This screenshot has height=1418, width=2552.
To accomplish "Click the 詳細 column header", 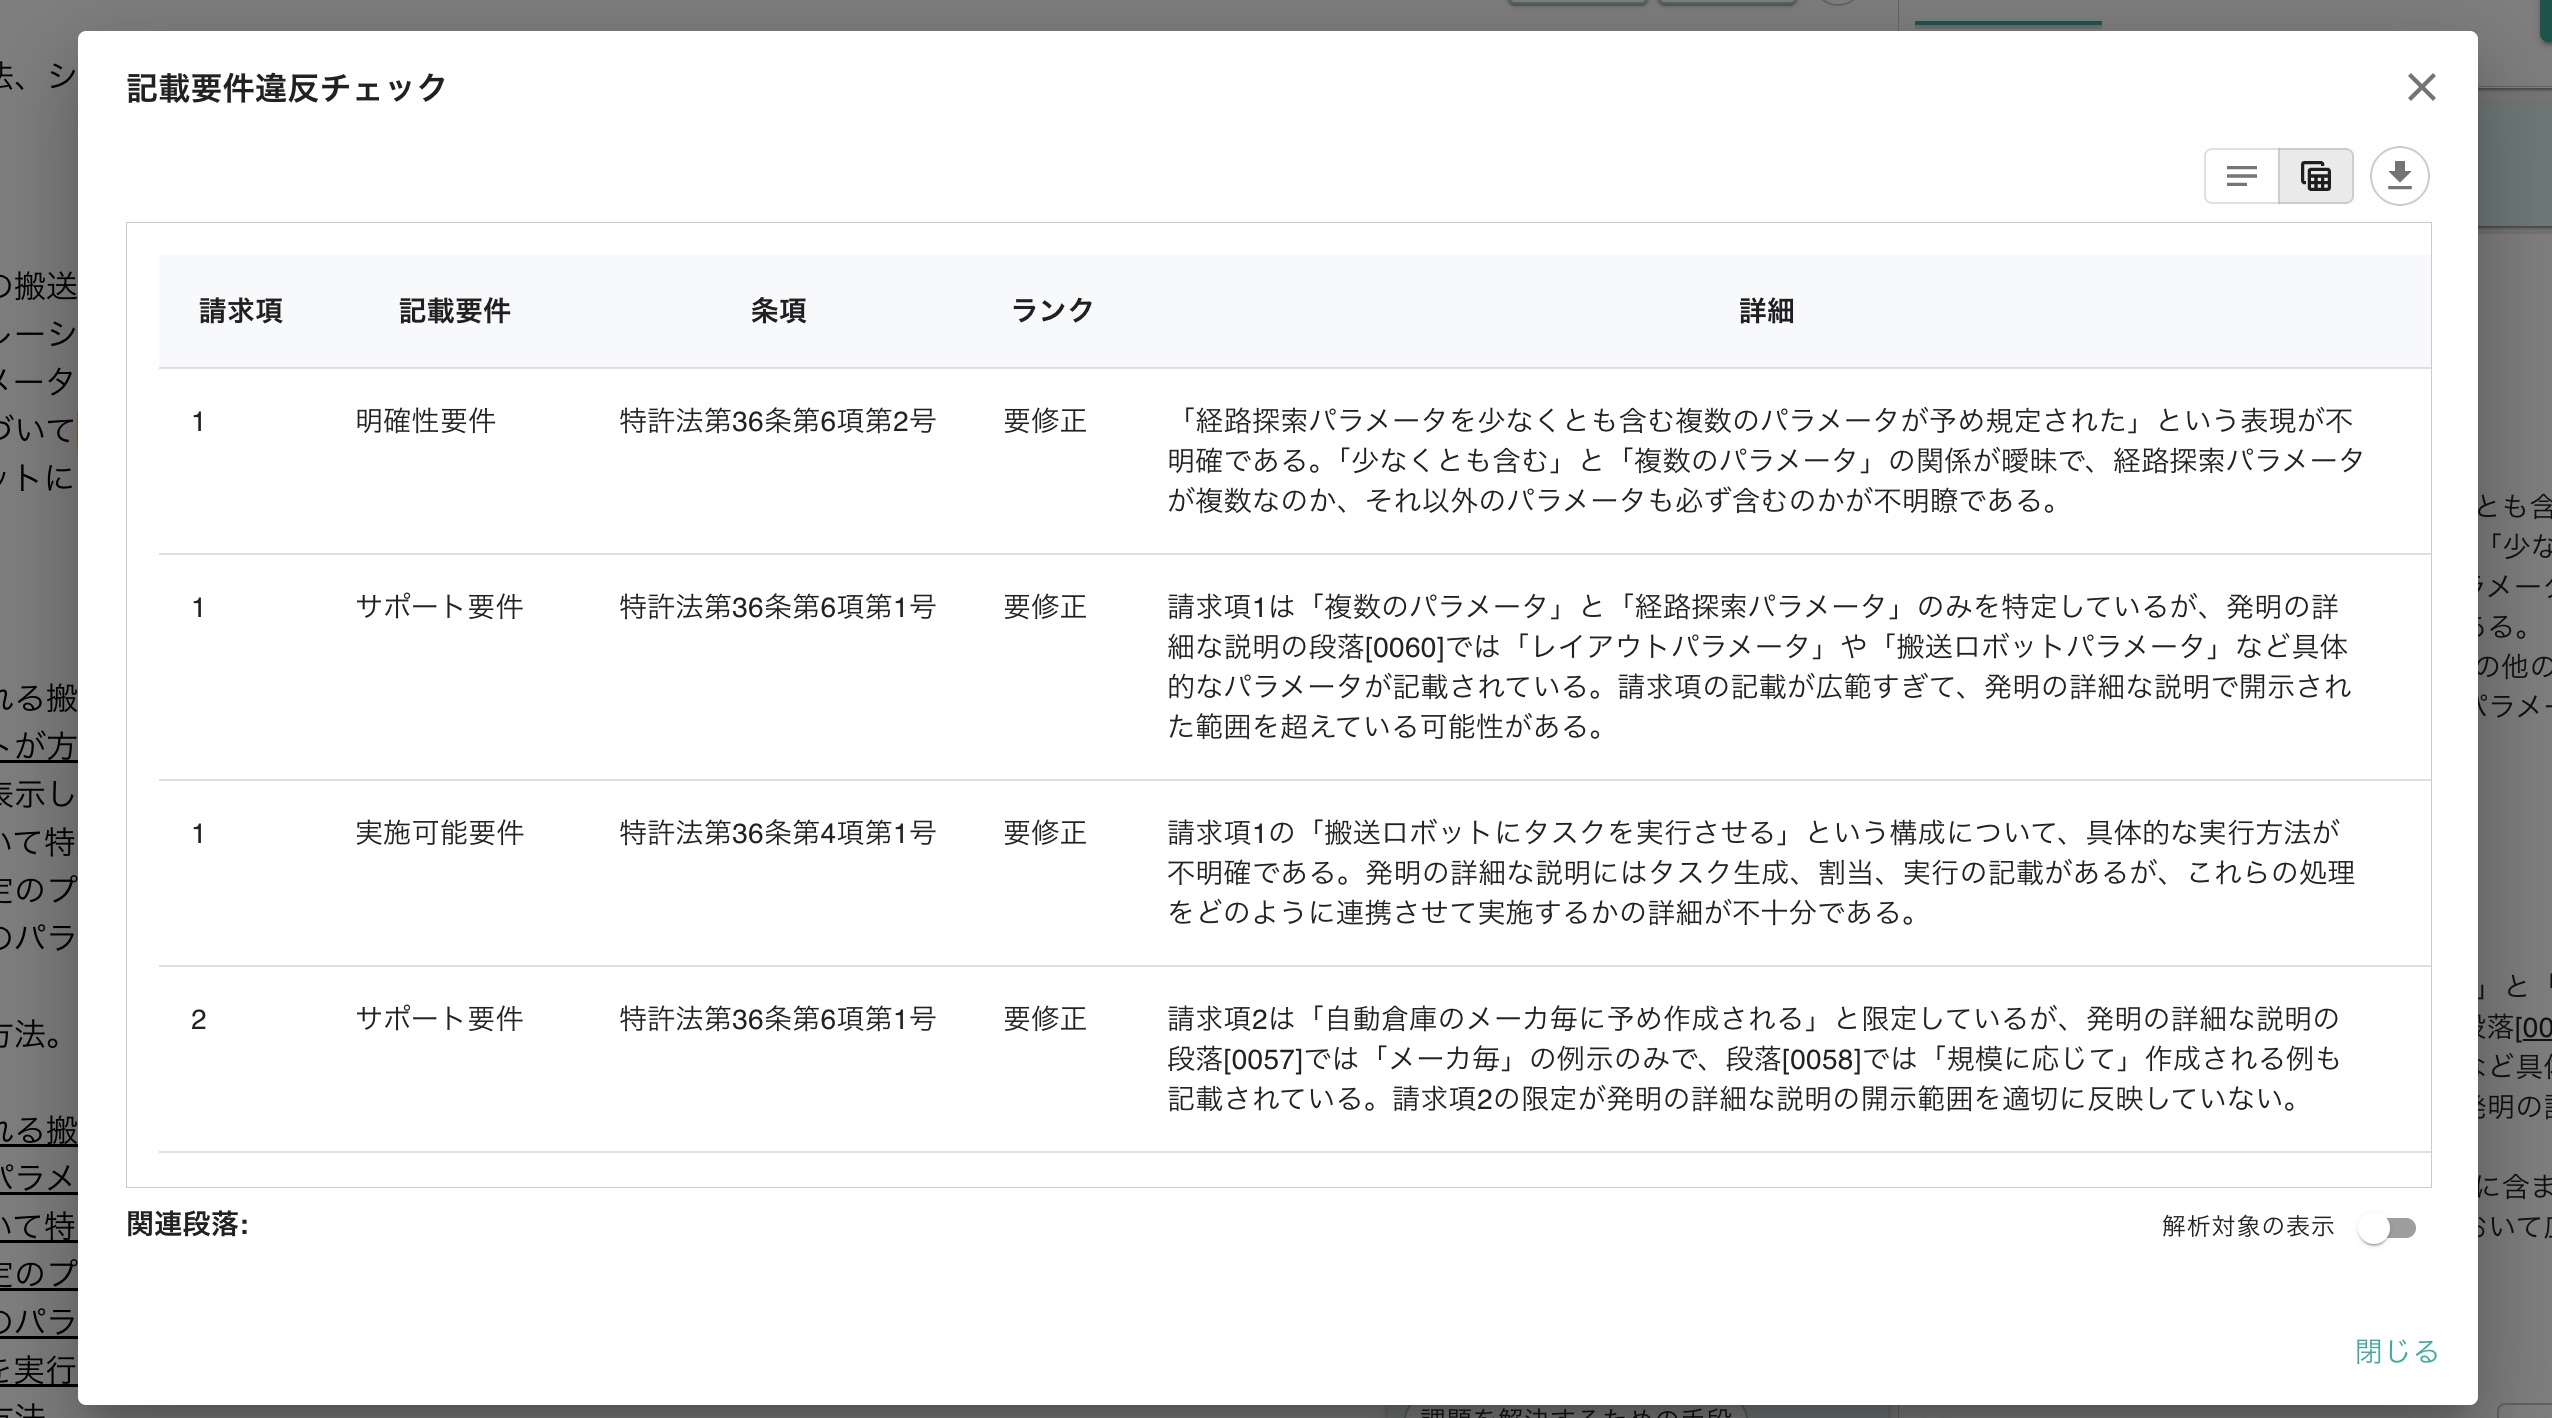I will coord(1766,311).
